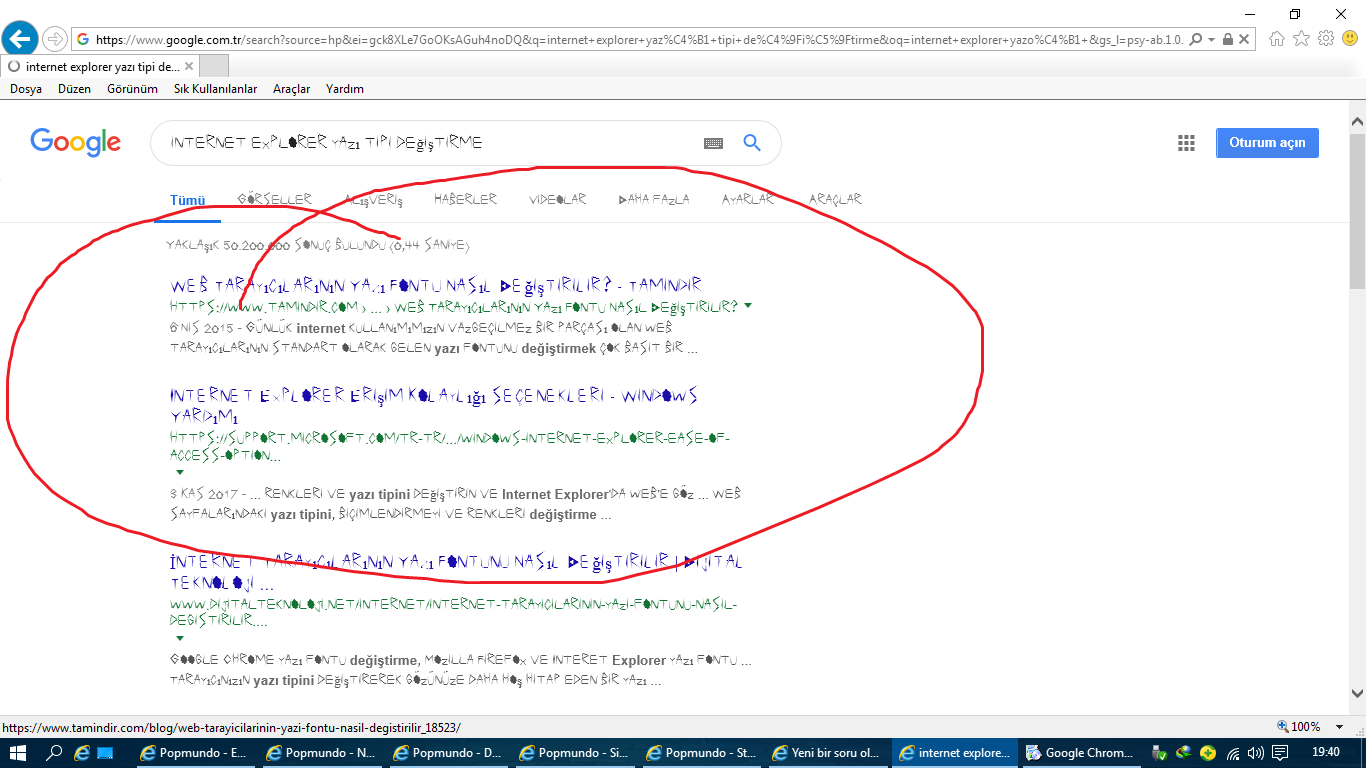Open Araçlar search tools under search bar
1366x768 pixels.
pos(835,200)
